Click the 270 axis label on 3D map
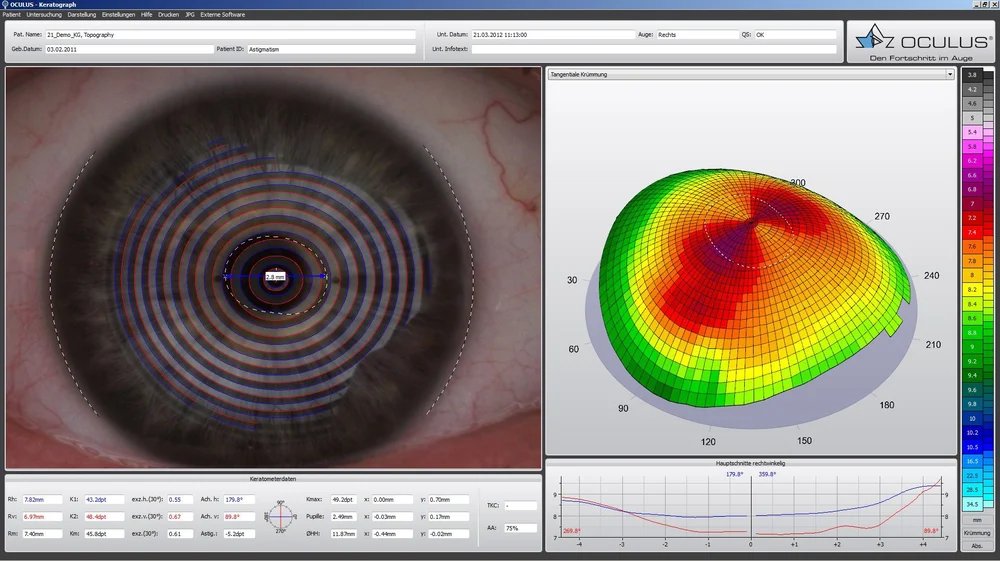This screenshot has width=1000, height=561. (x=882, y=216)
